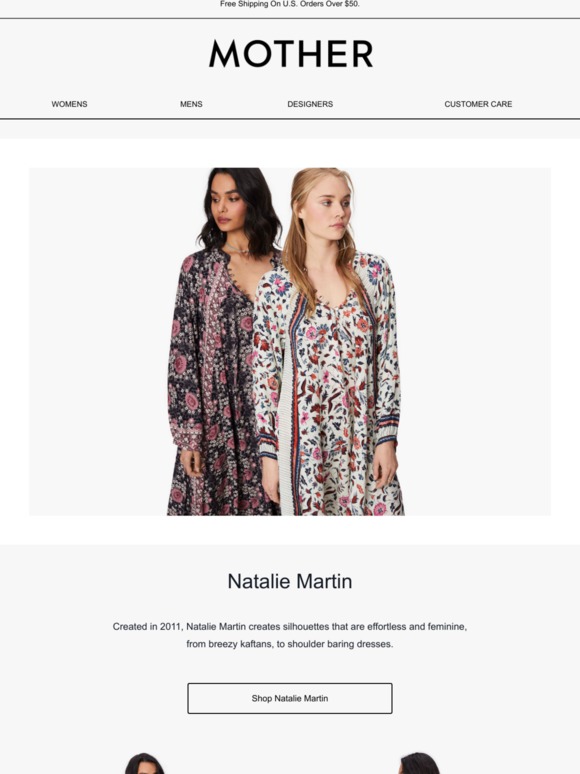Select the Natalie Martin heading

point(290,581)
